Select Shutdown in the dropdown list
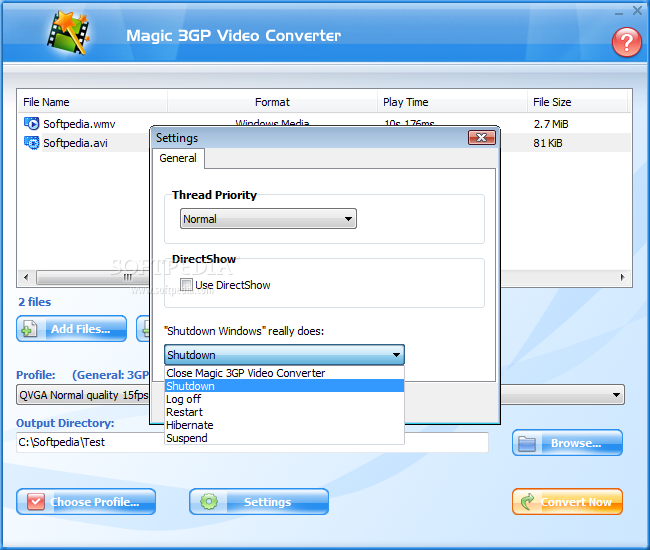Image resolution: width=650 pixels, height=550 pixels. 284,386
